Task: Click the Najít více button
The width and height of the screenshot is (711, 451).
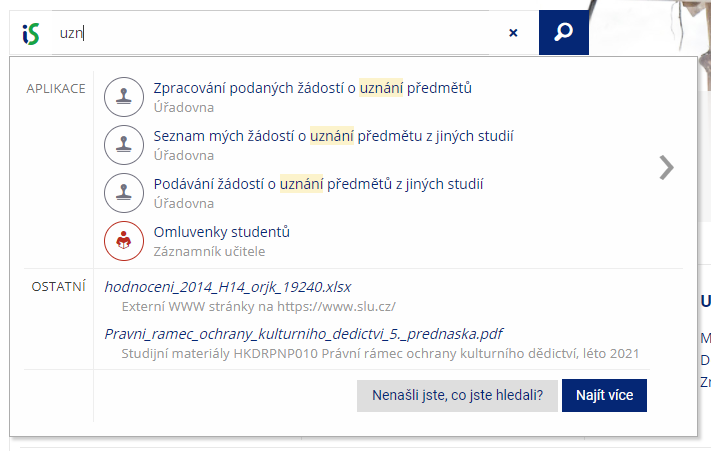Action: pyautogui.click(x=604, y=396)
